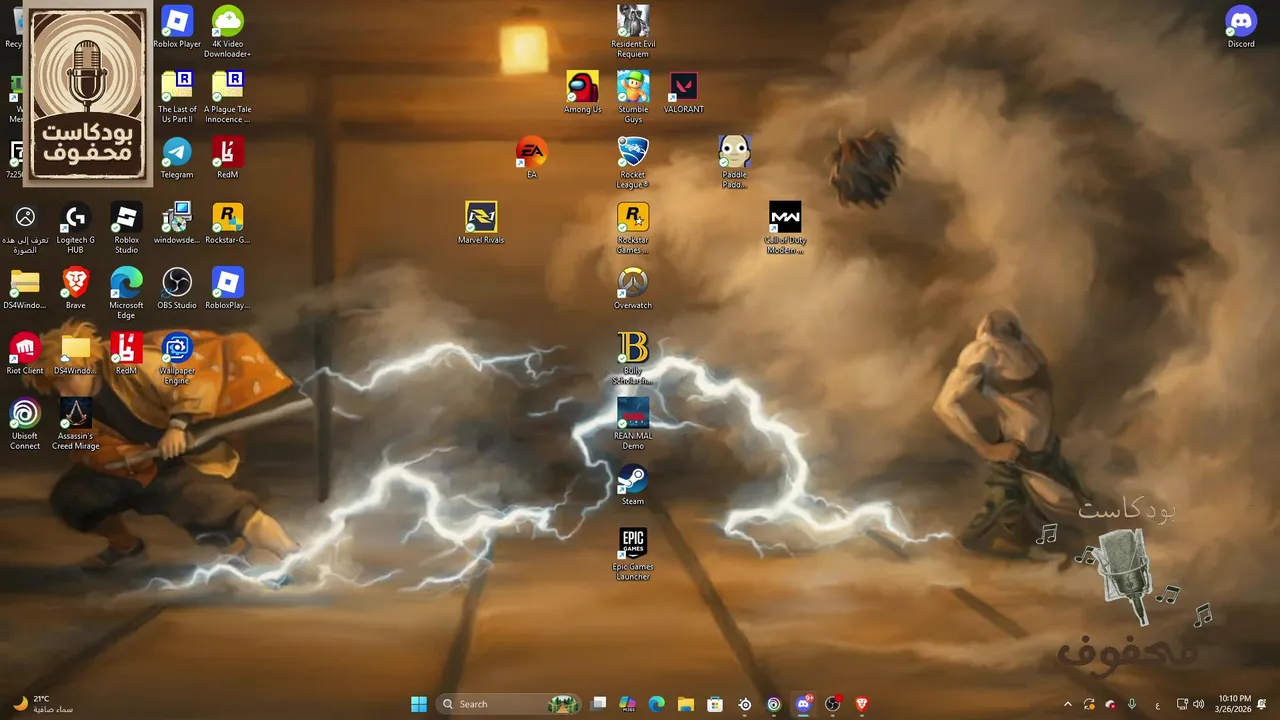Select the zipped DS4Windo... folder beside Brave
This screenshot has width=1280, height=720.
pyautogui.click(x=25, y=288)
